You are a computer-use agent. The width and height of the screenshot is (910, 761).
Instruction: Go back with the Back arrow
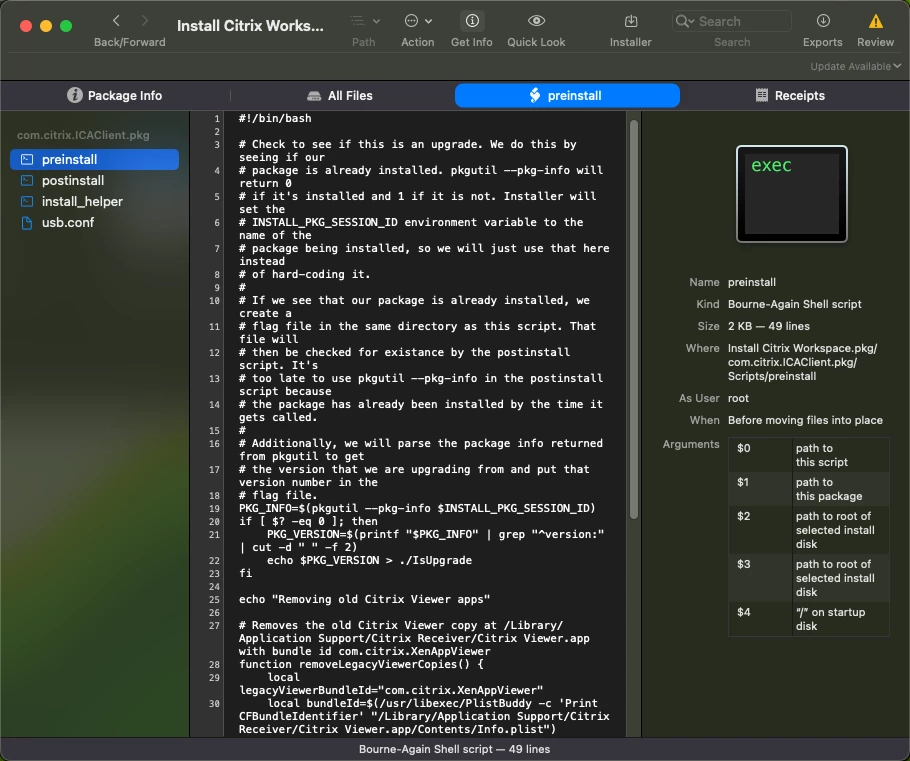tap(116, 21)
